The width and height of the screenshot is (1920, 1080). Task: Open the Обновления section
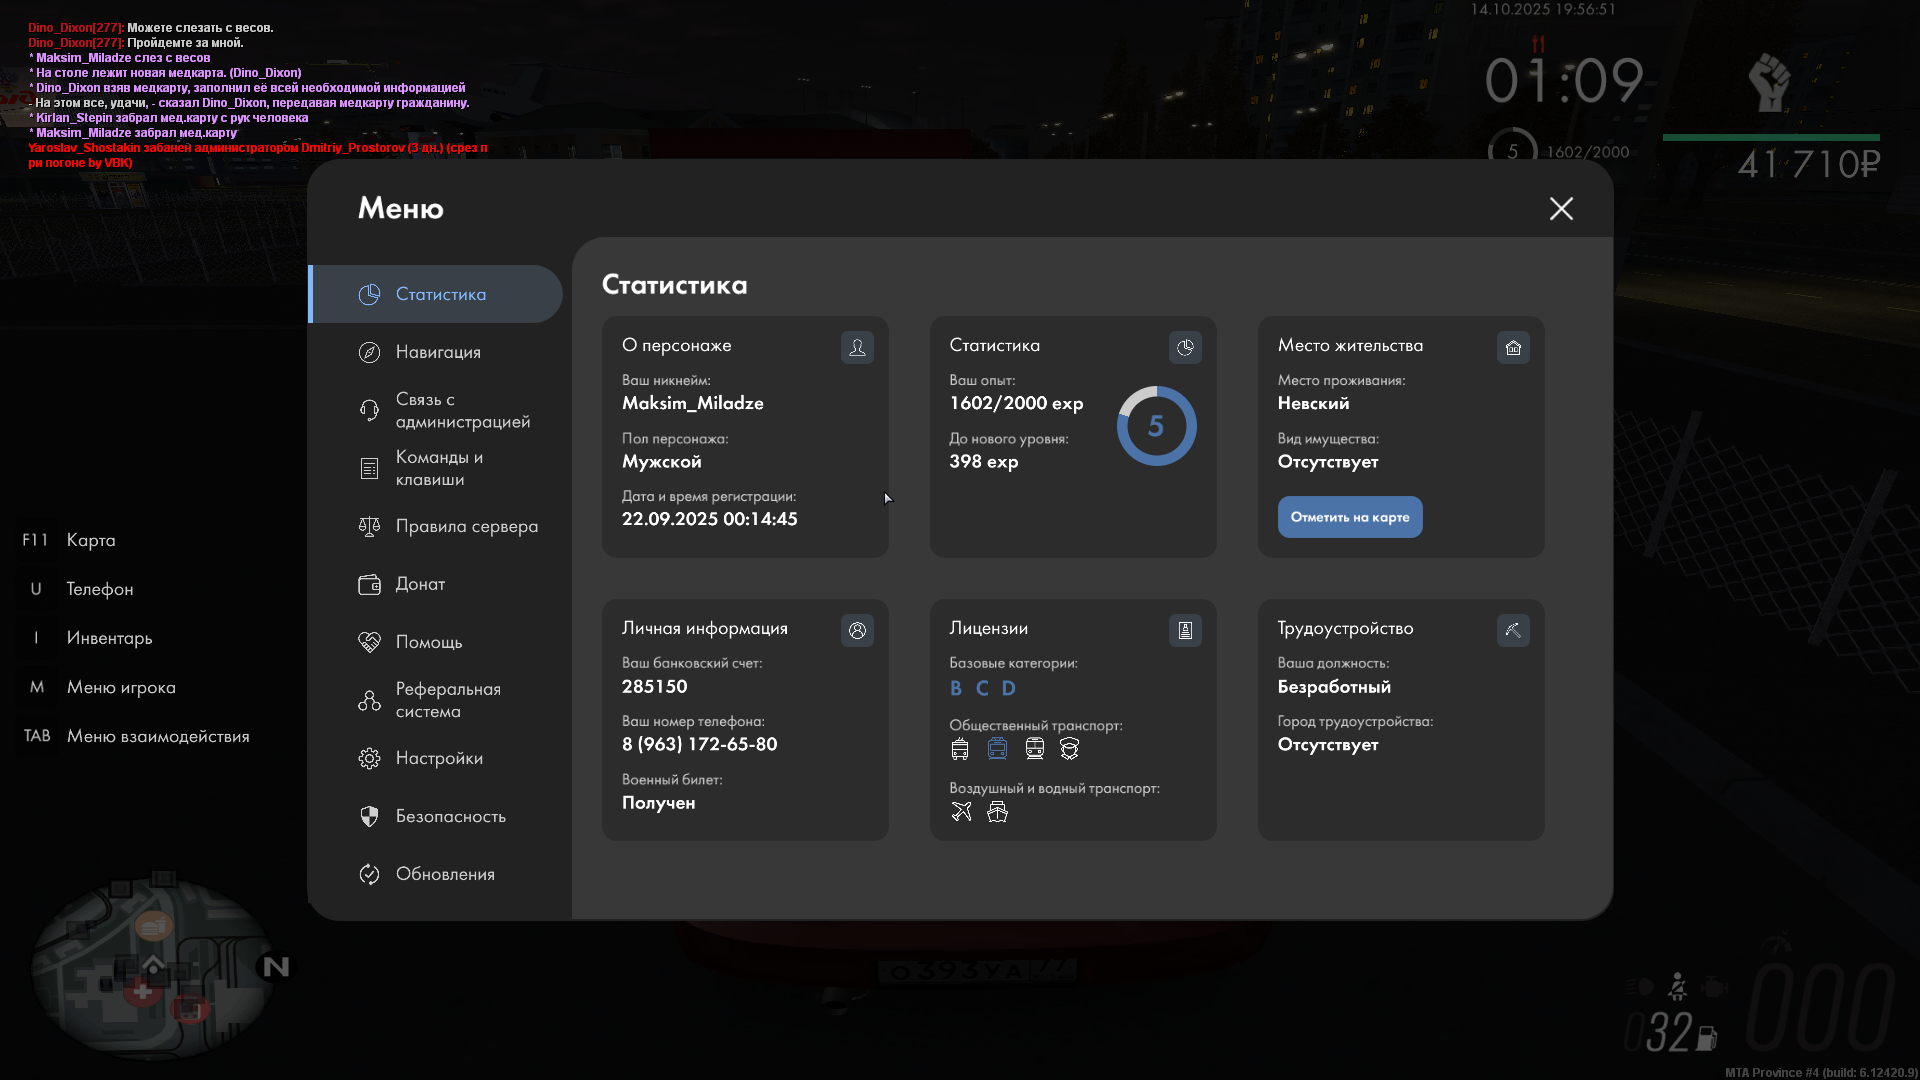(x=445, y=874)
